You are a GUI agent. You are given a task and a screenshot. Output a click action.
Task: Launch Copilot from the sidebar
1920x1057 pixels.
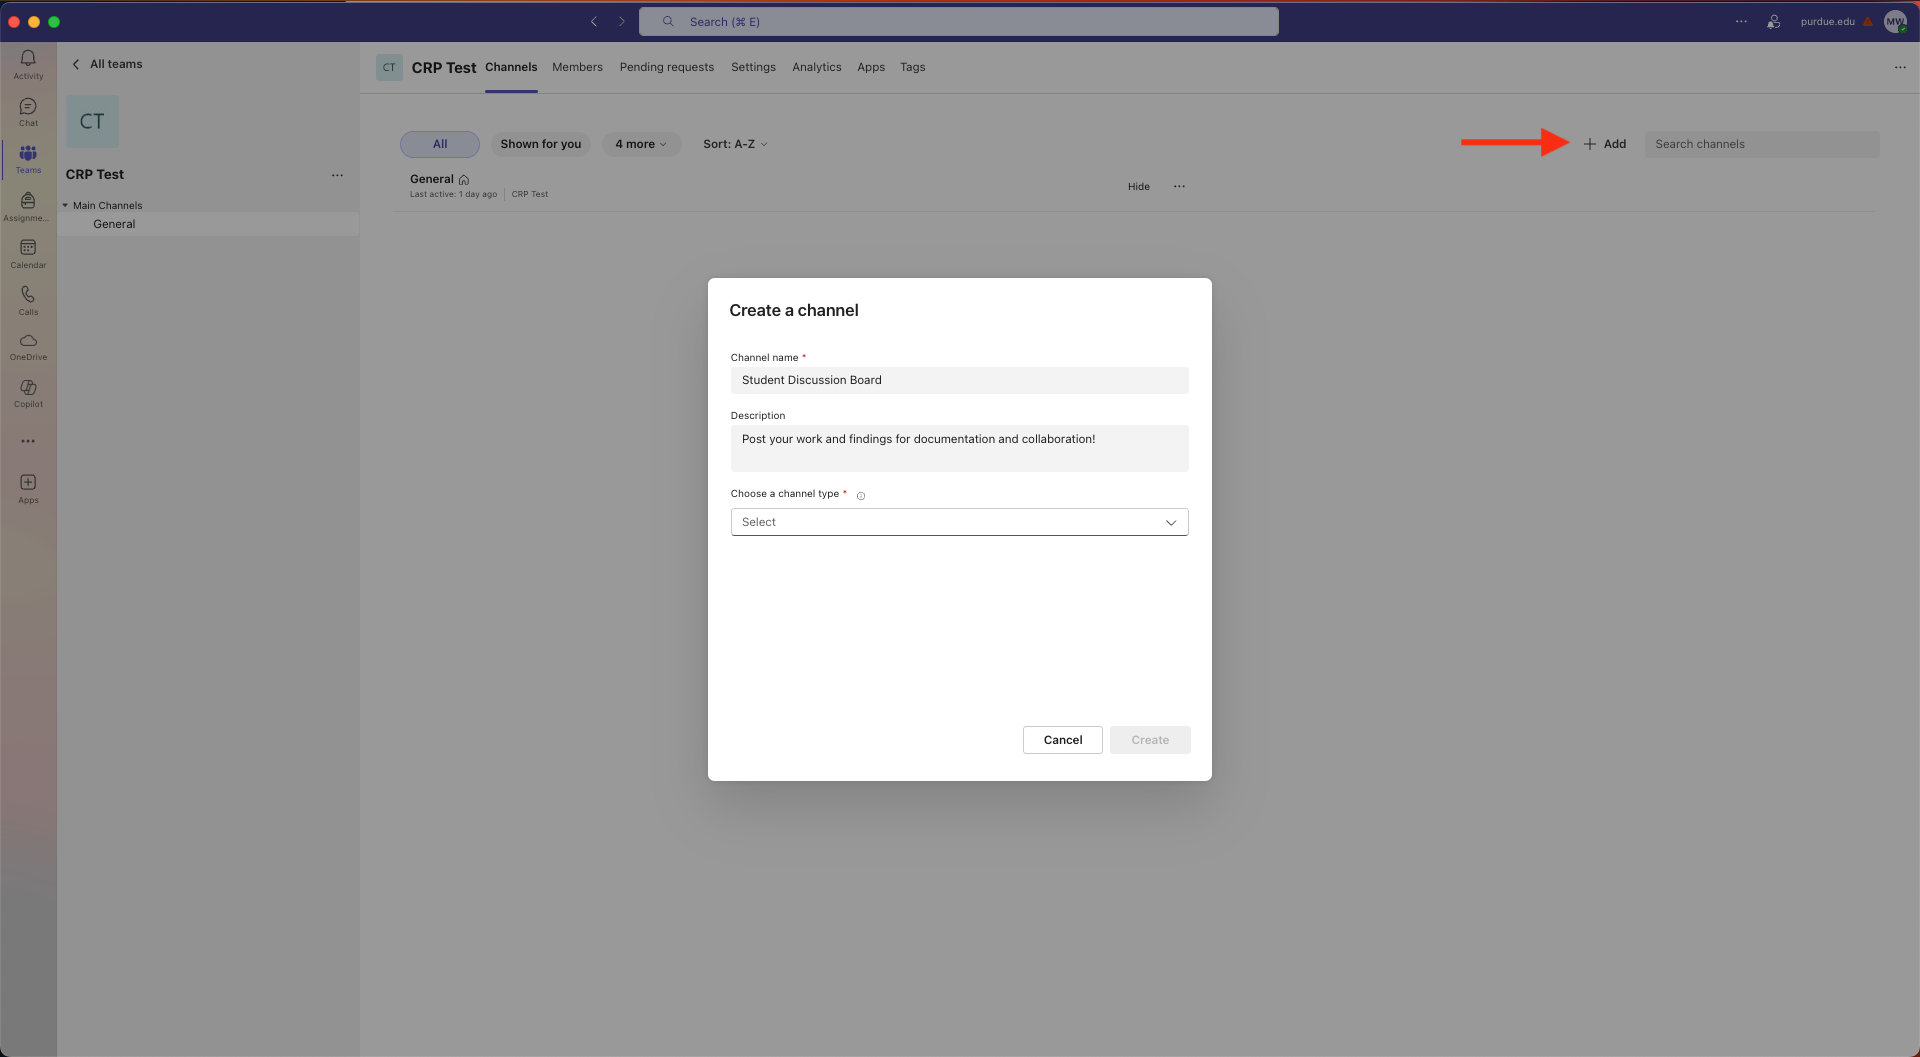(28, 391)
